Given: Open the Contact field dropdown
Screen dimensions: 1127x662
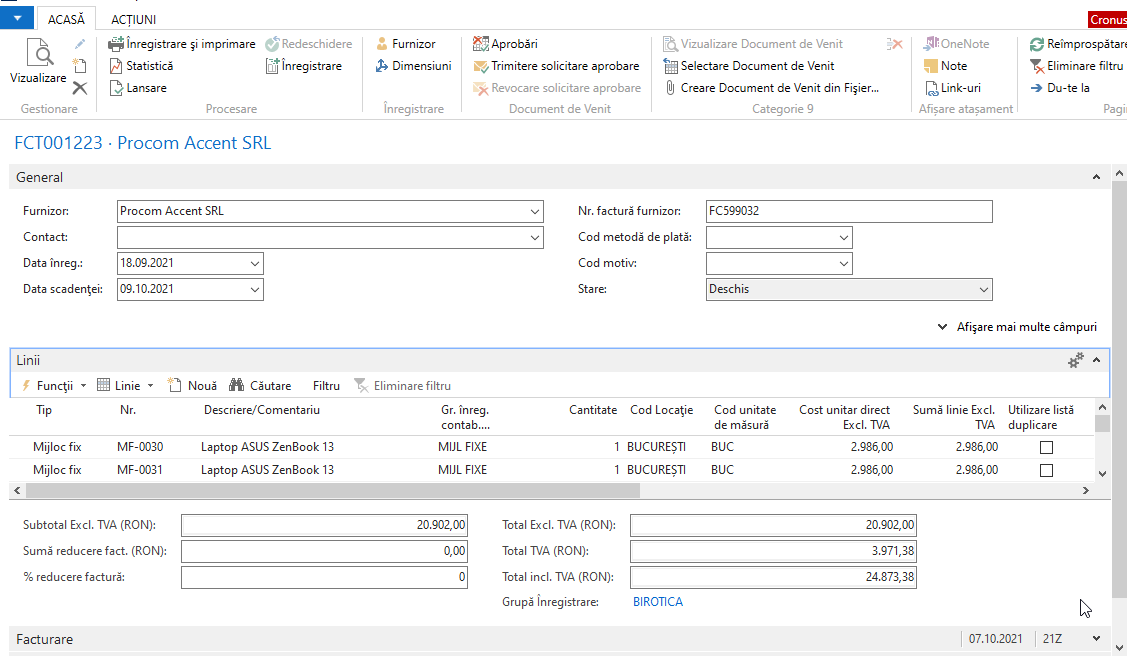Looking at the screenshot, I should [x=535, y=237].
